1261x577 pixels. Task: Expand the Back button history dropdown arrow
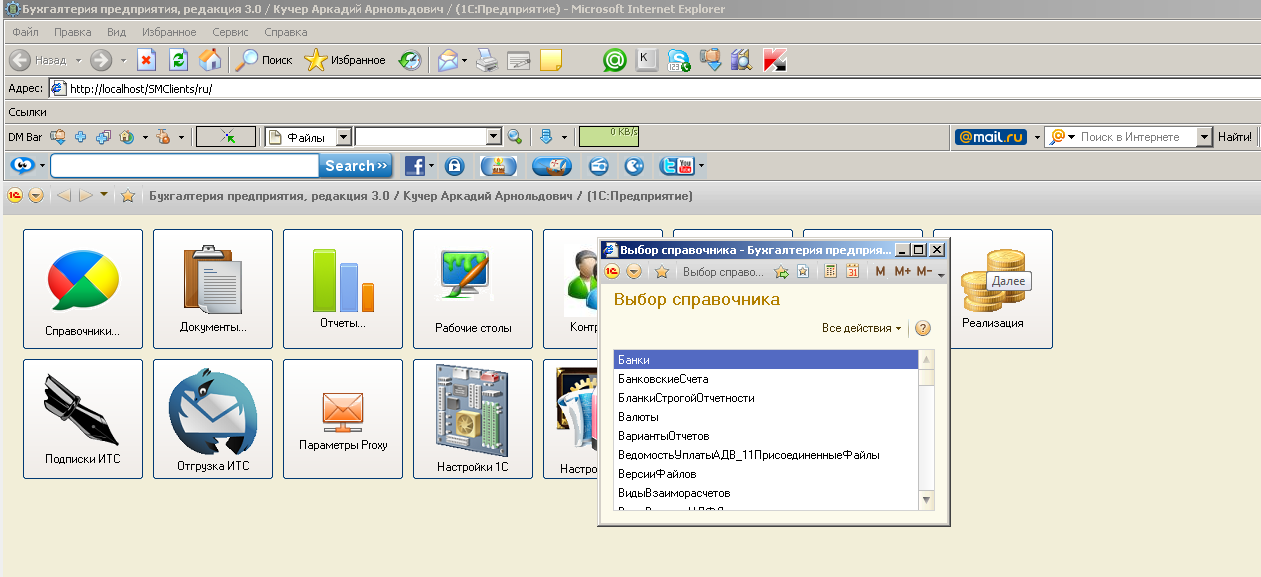(x=78, y=60)
